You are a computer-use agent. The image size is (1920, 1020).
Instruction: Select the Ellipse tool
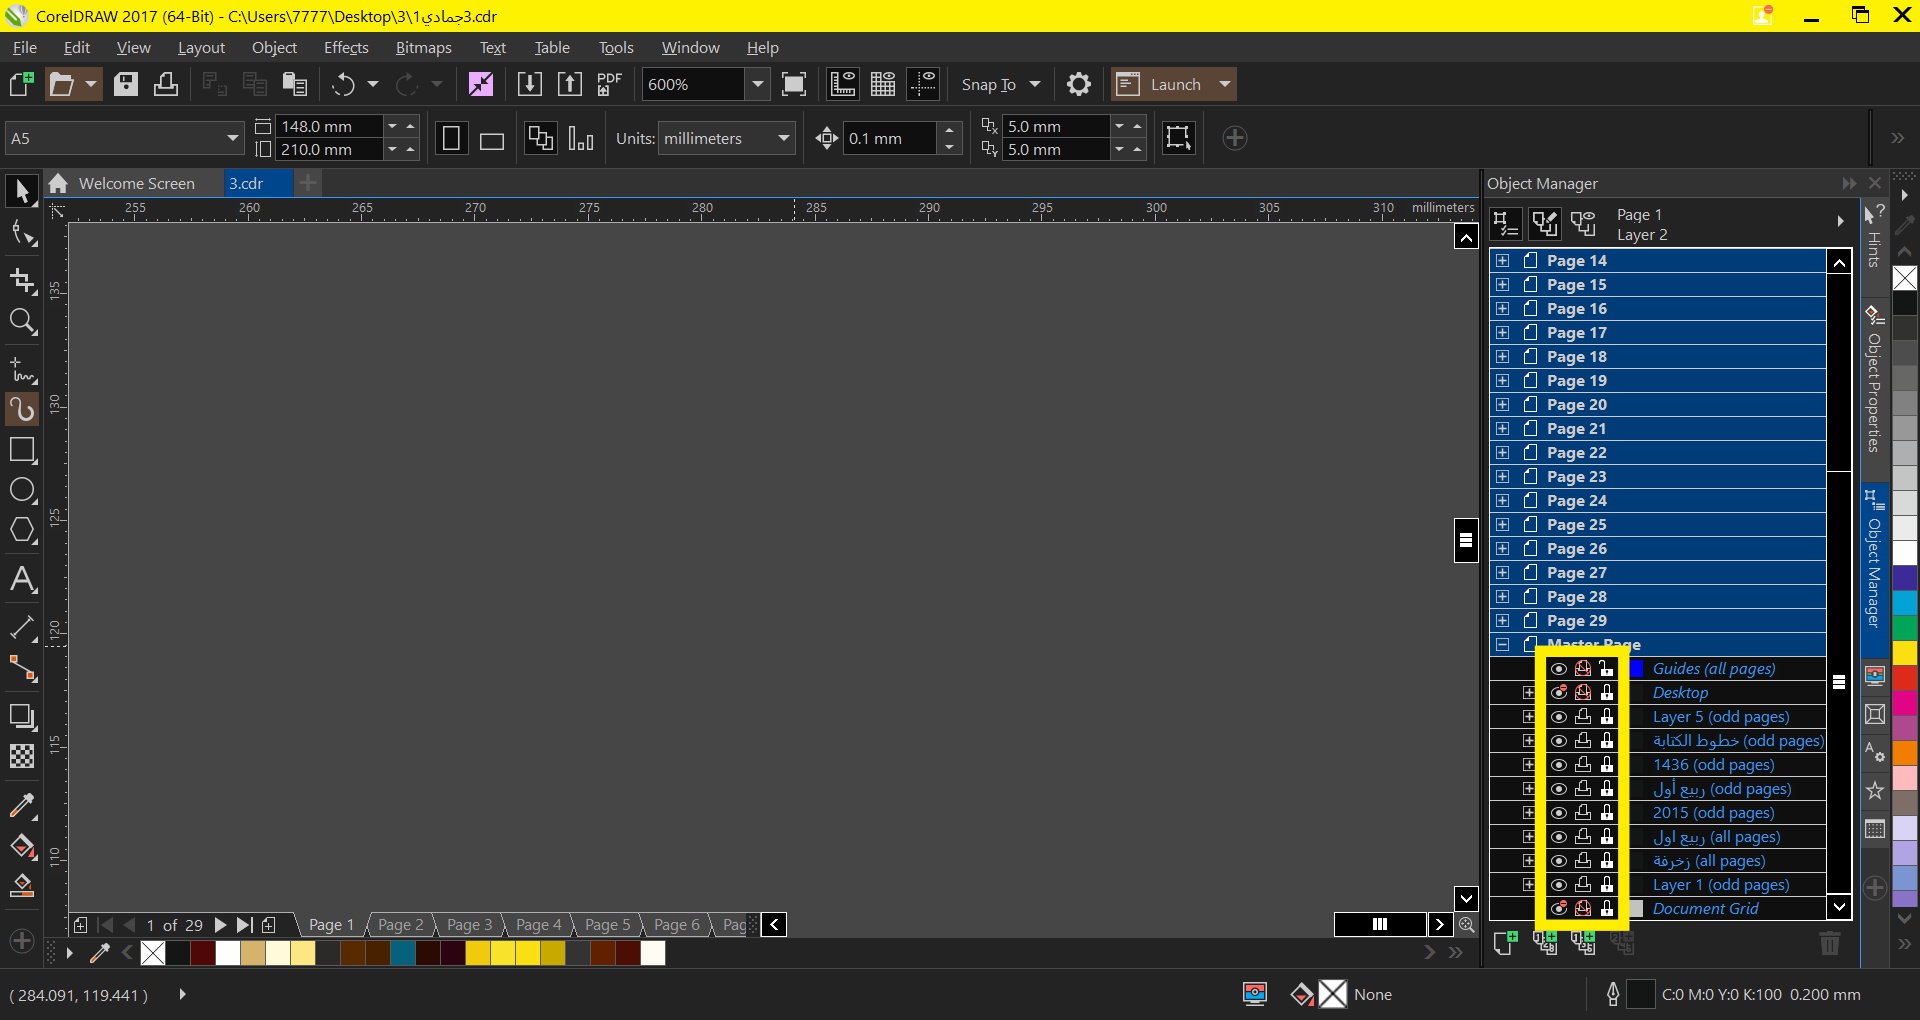(x=22, y=490)
